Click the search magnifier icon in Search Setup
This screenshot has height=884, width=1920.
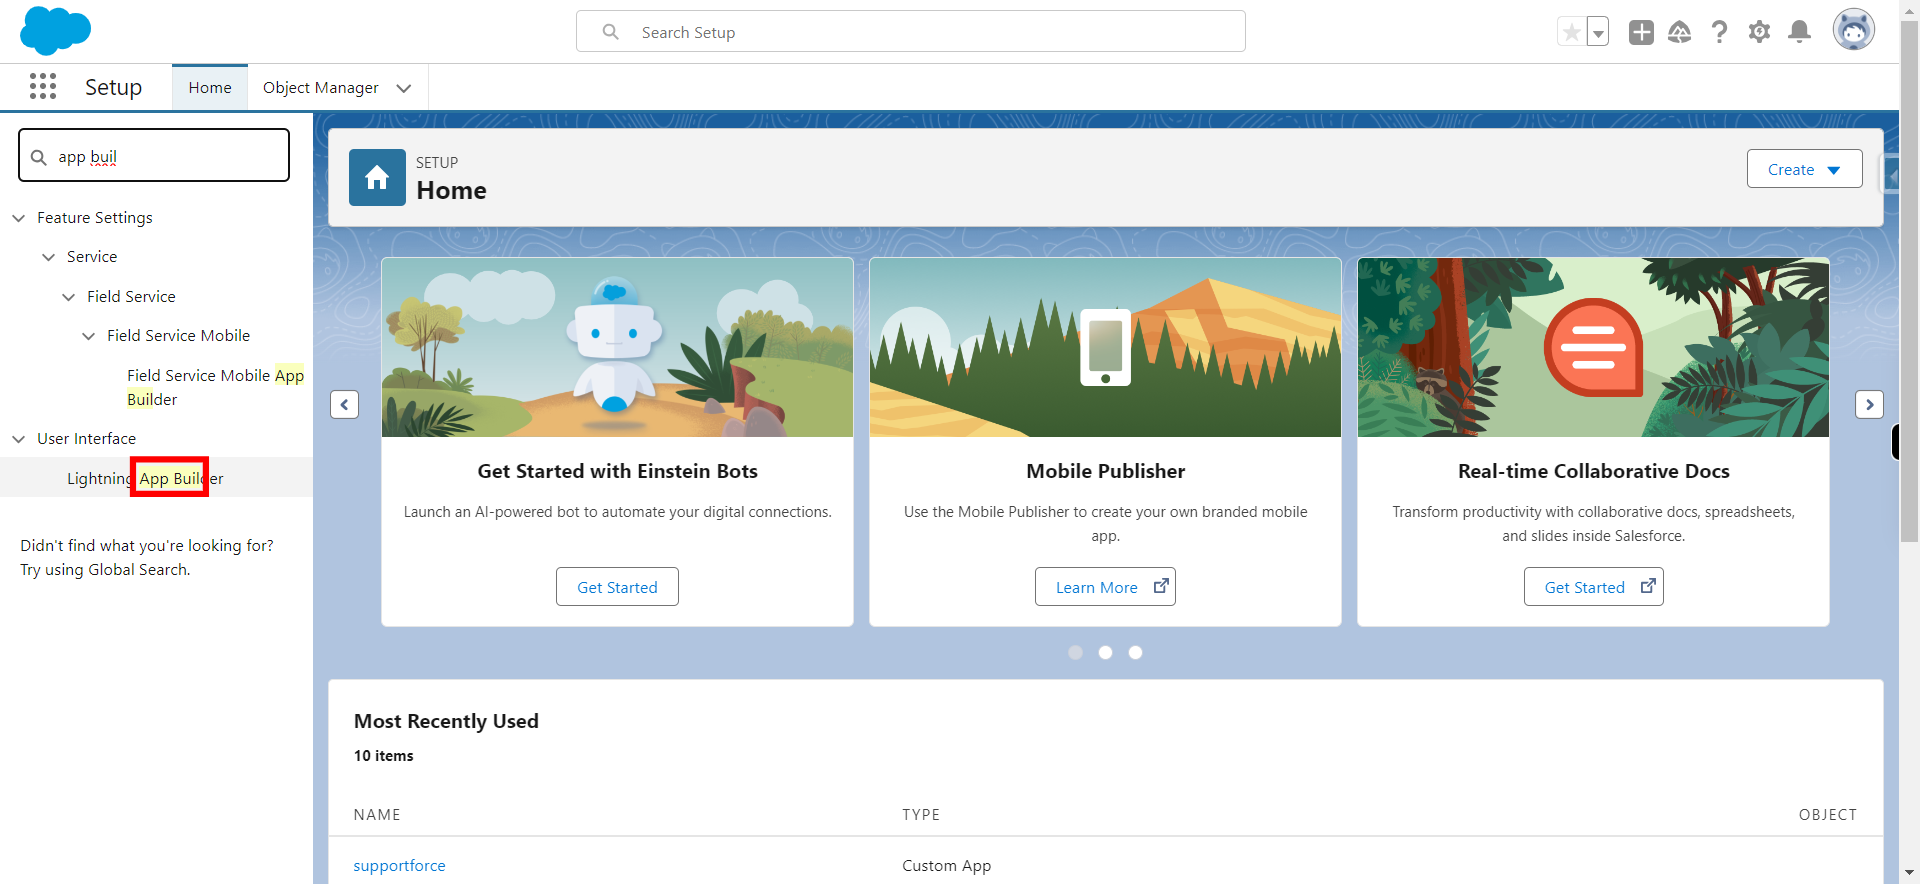(610, 32)
